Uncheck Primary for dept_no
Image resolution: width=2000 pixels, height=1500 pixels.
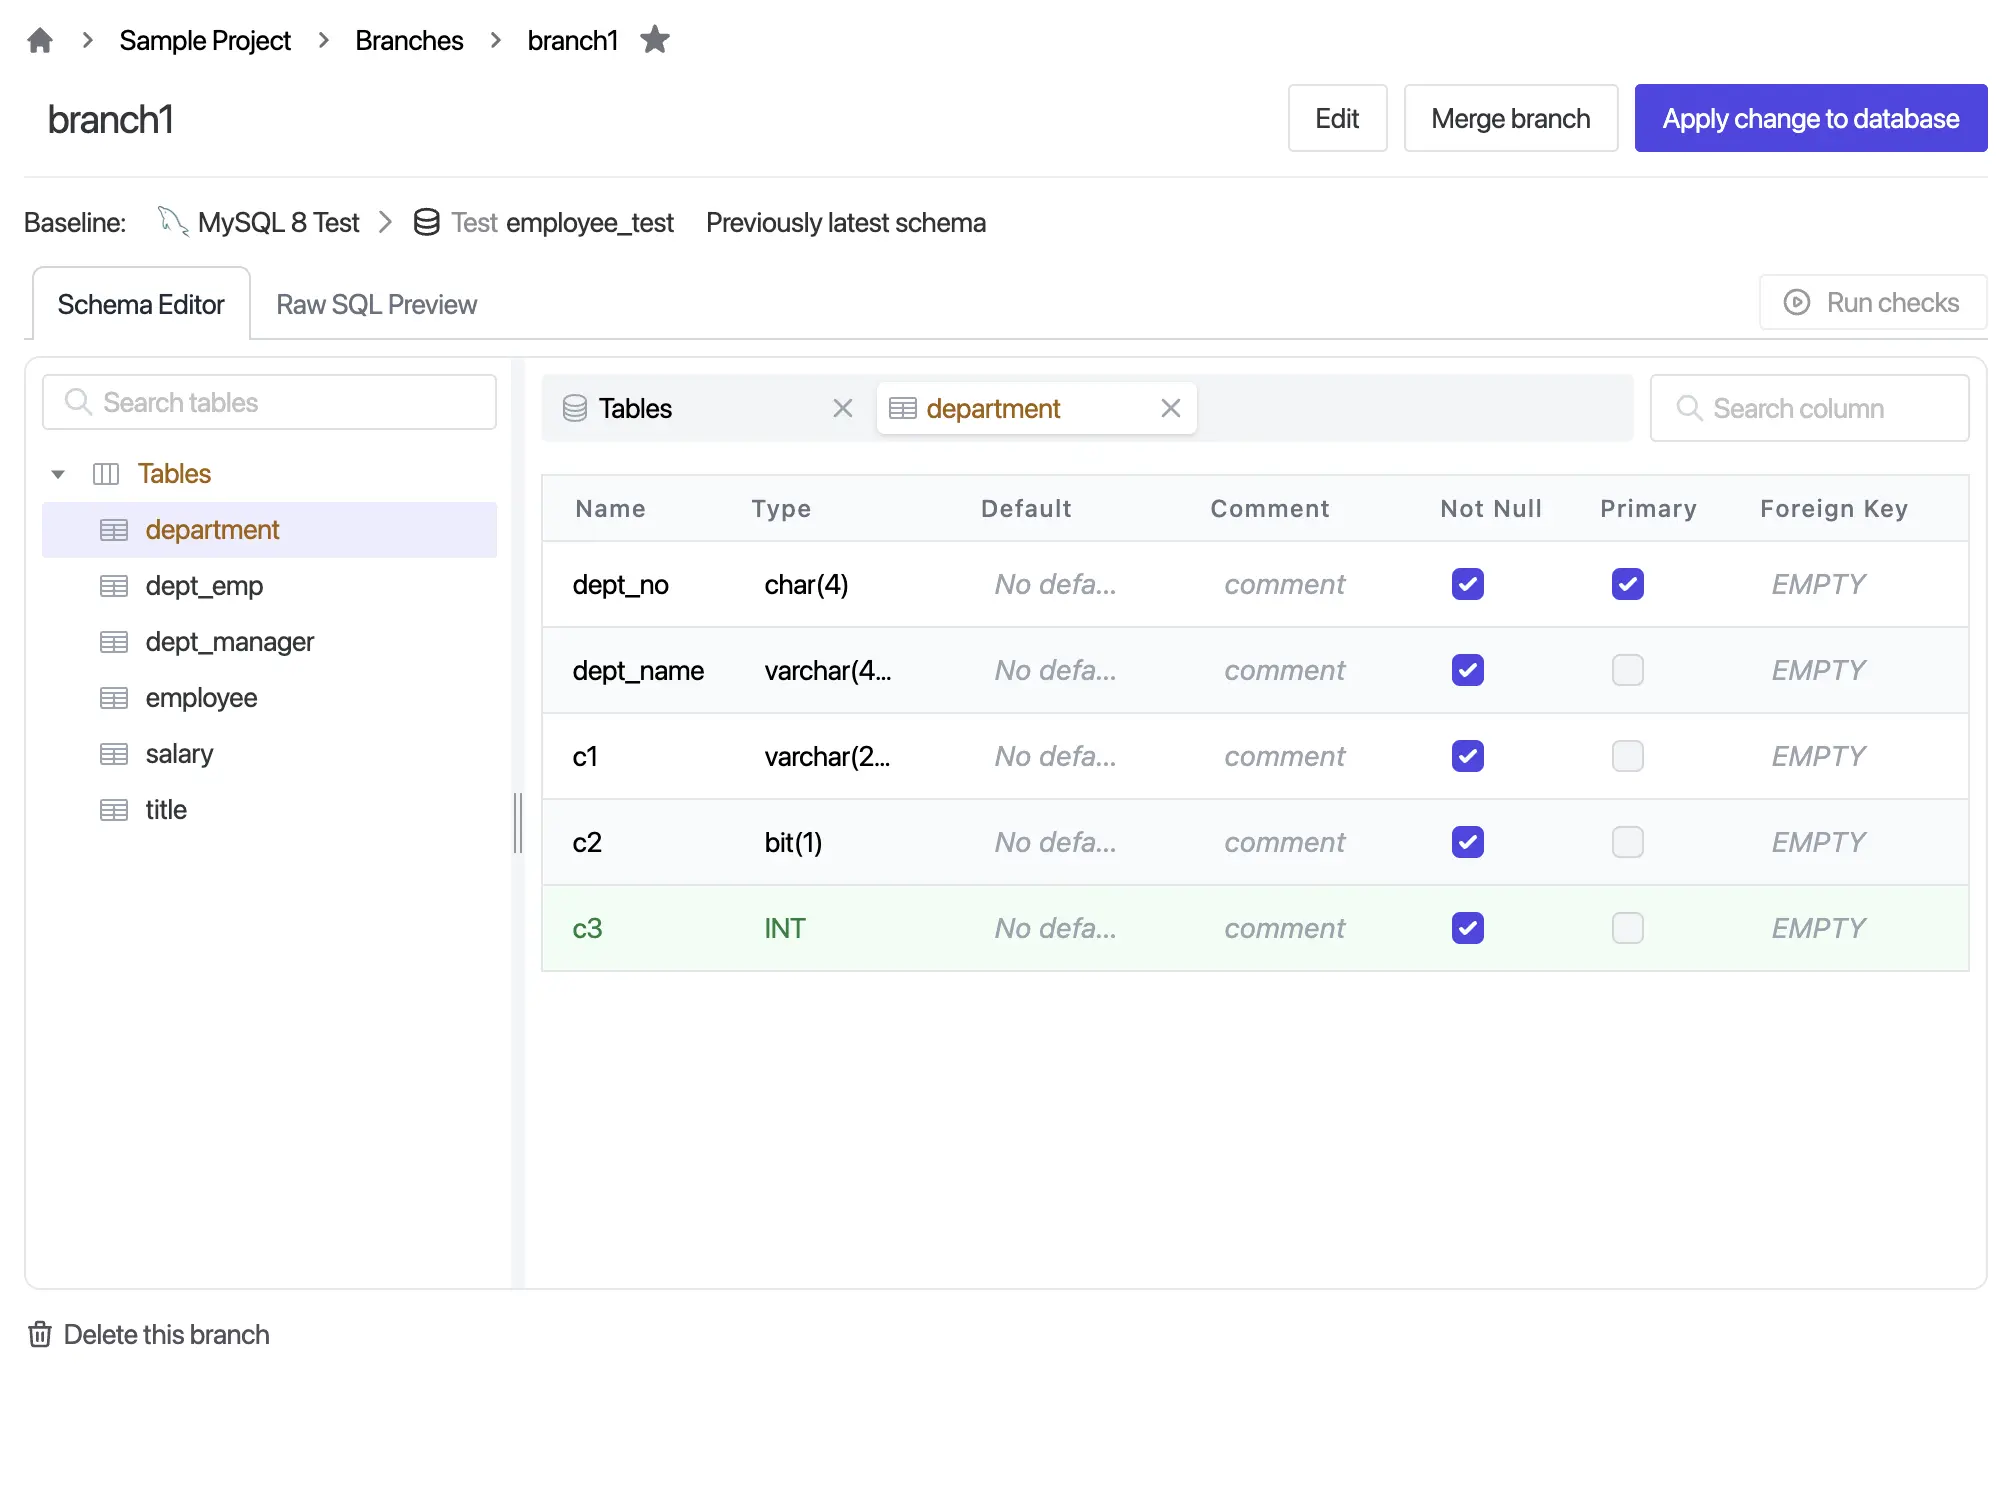pyautogui.click(x=1628, y=584)
